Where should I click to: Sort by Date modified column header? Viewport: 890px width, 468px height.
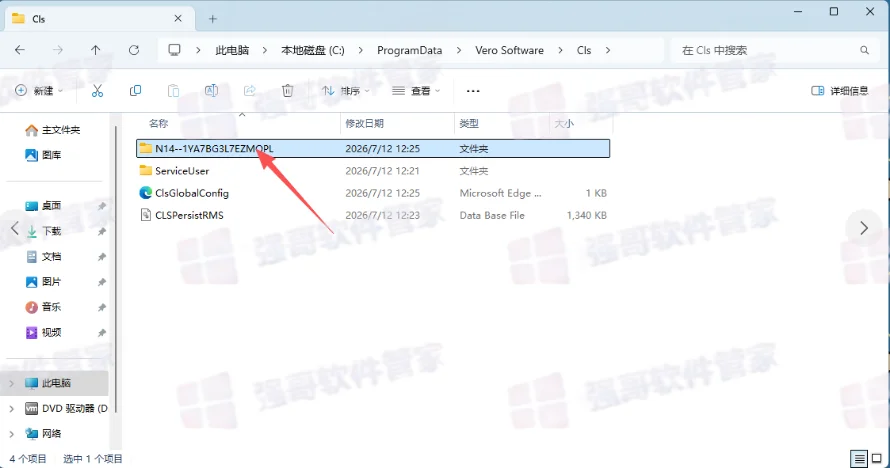[364, 124]
